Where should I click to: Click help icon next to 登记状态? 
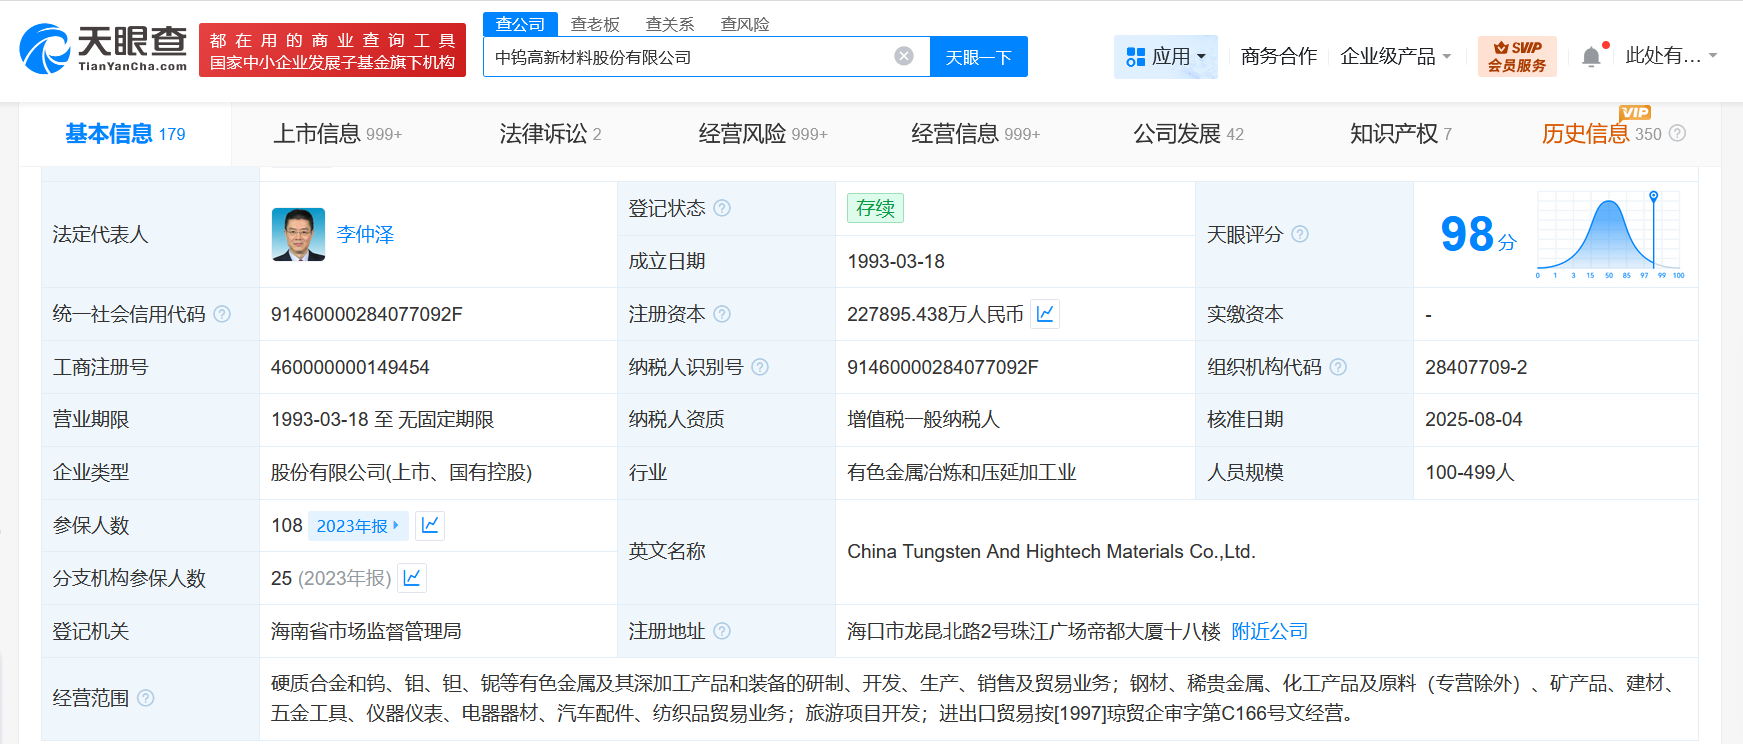pos(722,208)
